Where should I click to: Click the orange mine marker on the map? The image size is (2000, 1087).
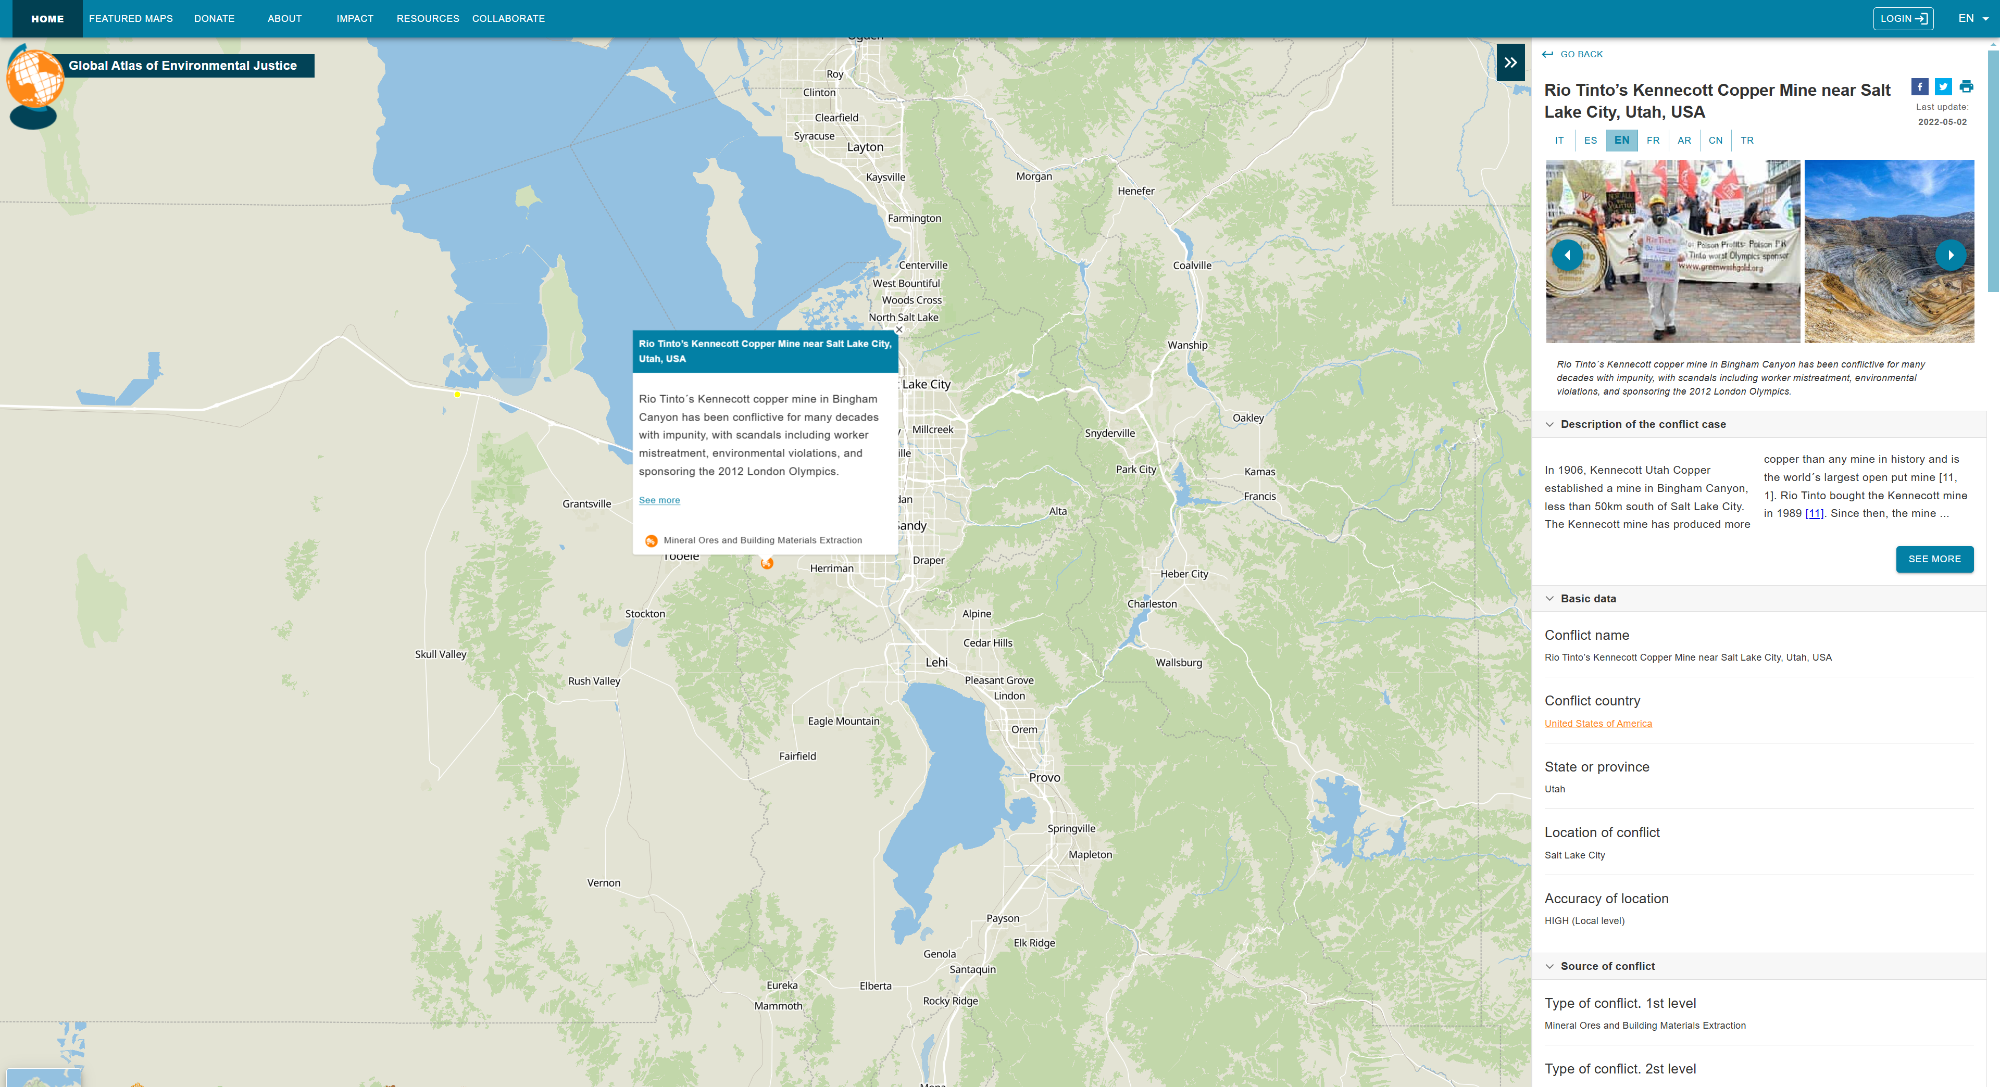click(767, 564)
